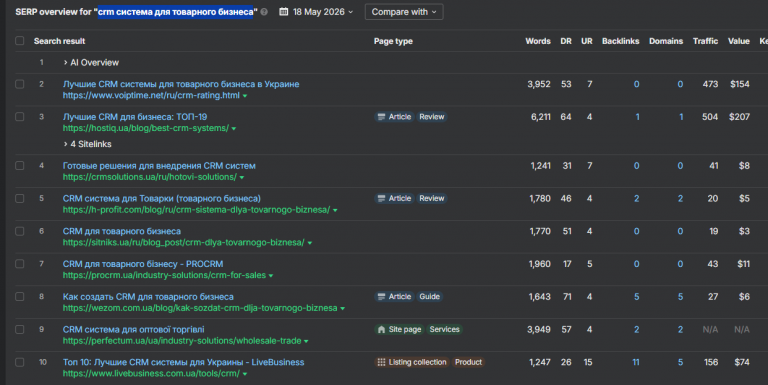The width and height of the screenshot is (768, 385).
Task: Open 'Готовые решения для внедрения CRM систем' link
Action: 159,166
